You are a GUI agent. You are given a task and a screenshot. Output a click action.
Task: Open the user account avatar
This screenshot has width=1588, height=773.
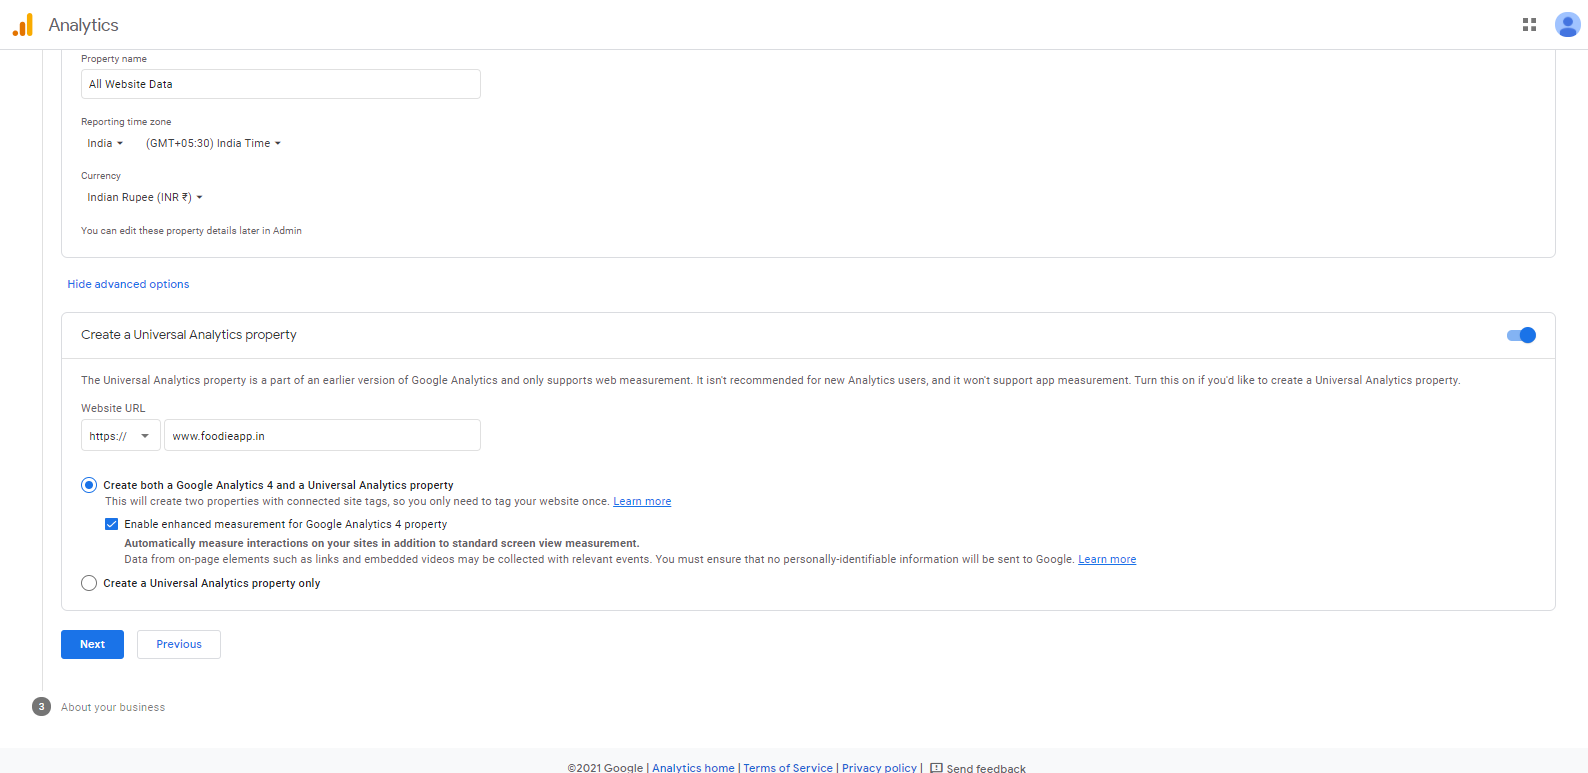coord(1567,25)
